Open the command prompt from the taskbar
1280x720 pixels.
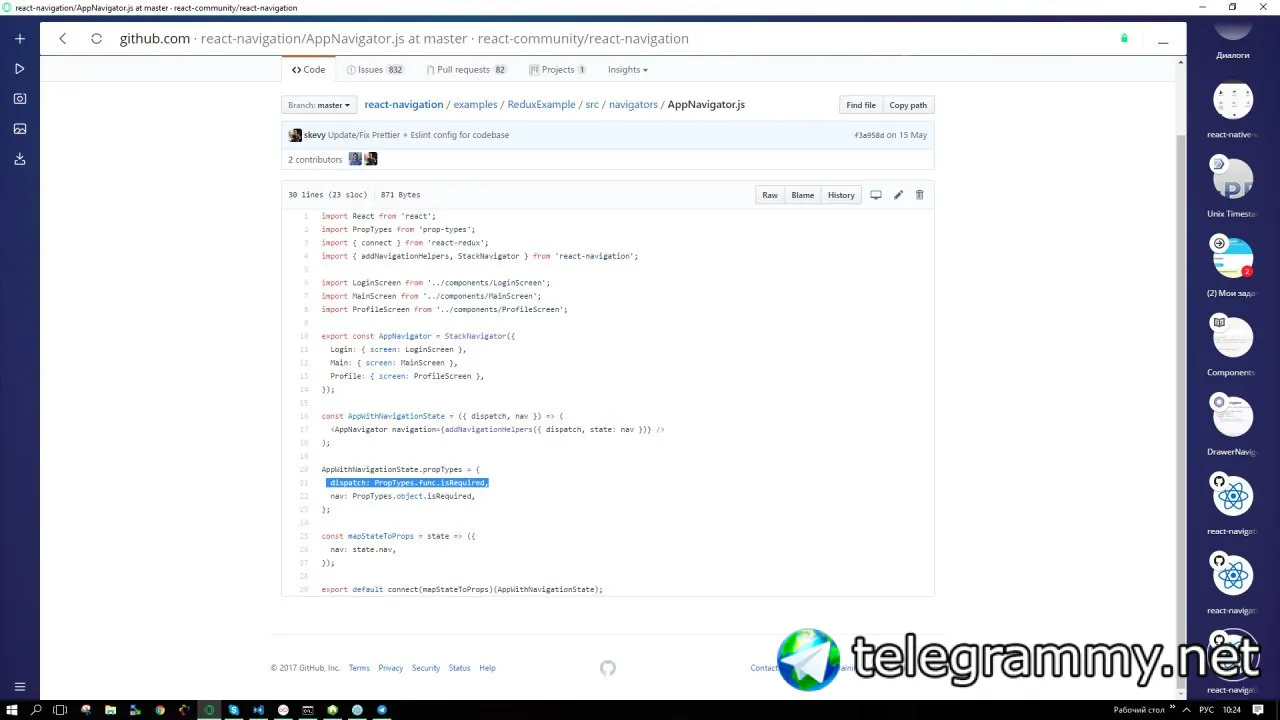pyautogui.click(x=308, y=710)
